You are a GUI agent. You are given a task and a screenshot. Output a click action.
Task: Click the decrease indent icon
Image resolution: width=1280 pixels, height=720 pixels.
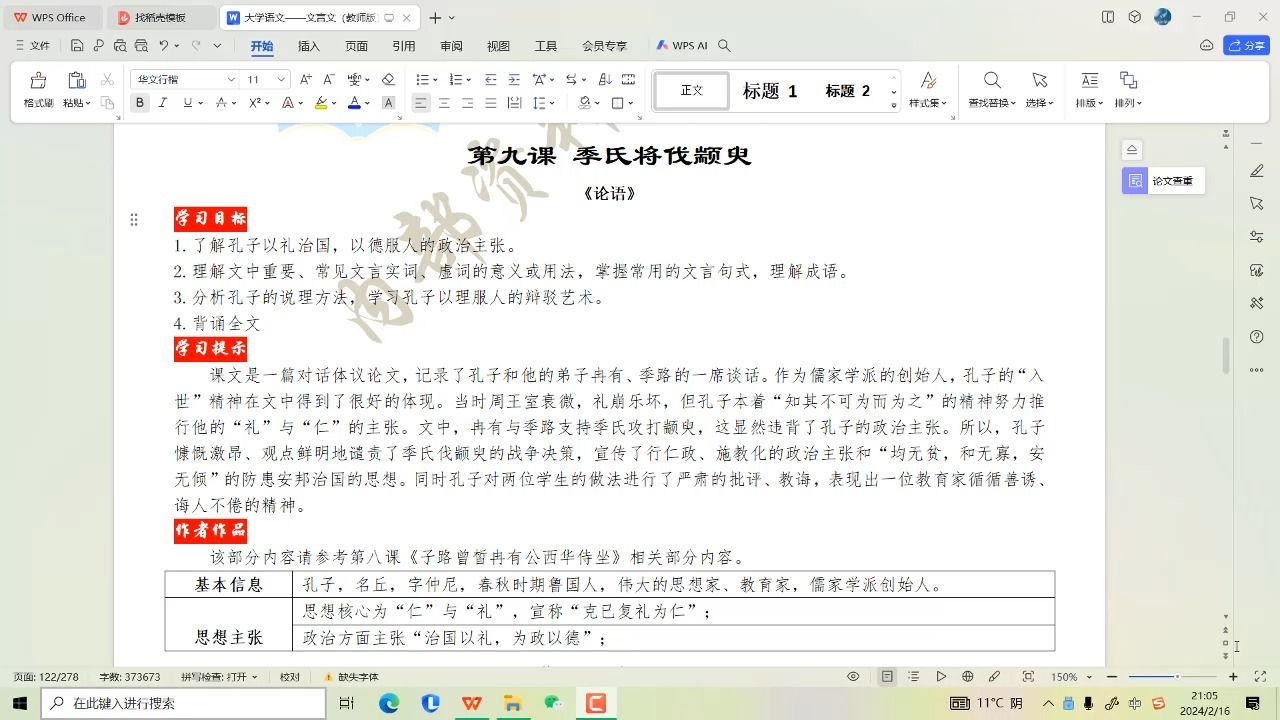(490, 79)
